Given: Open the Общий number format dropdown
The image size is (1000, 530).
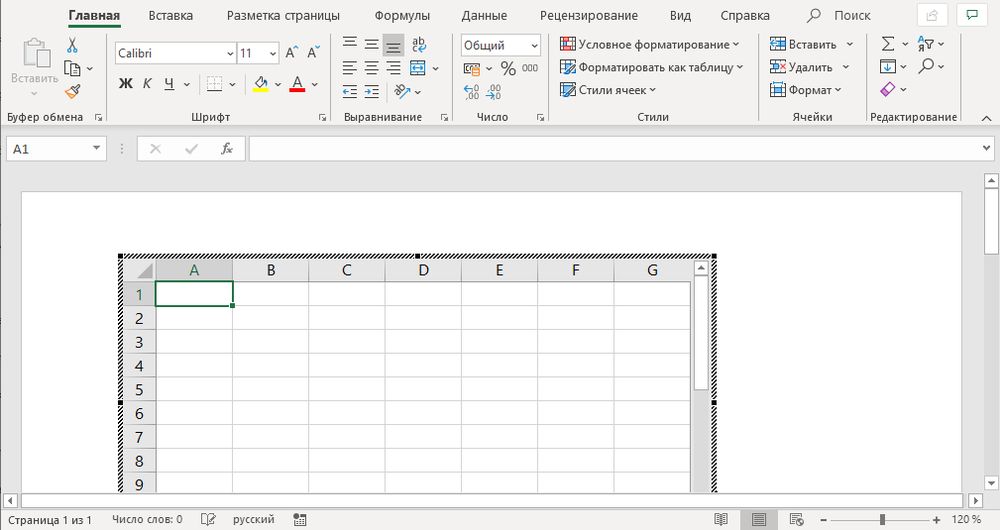Looking at the screenshot, I should pyautogui.click(x=533, y=45).
